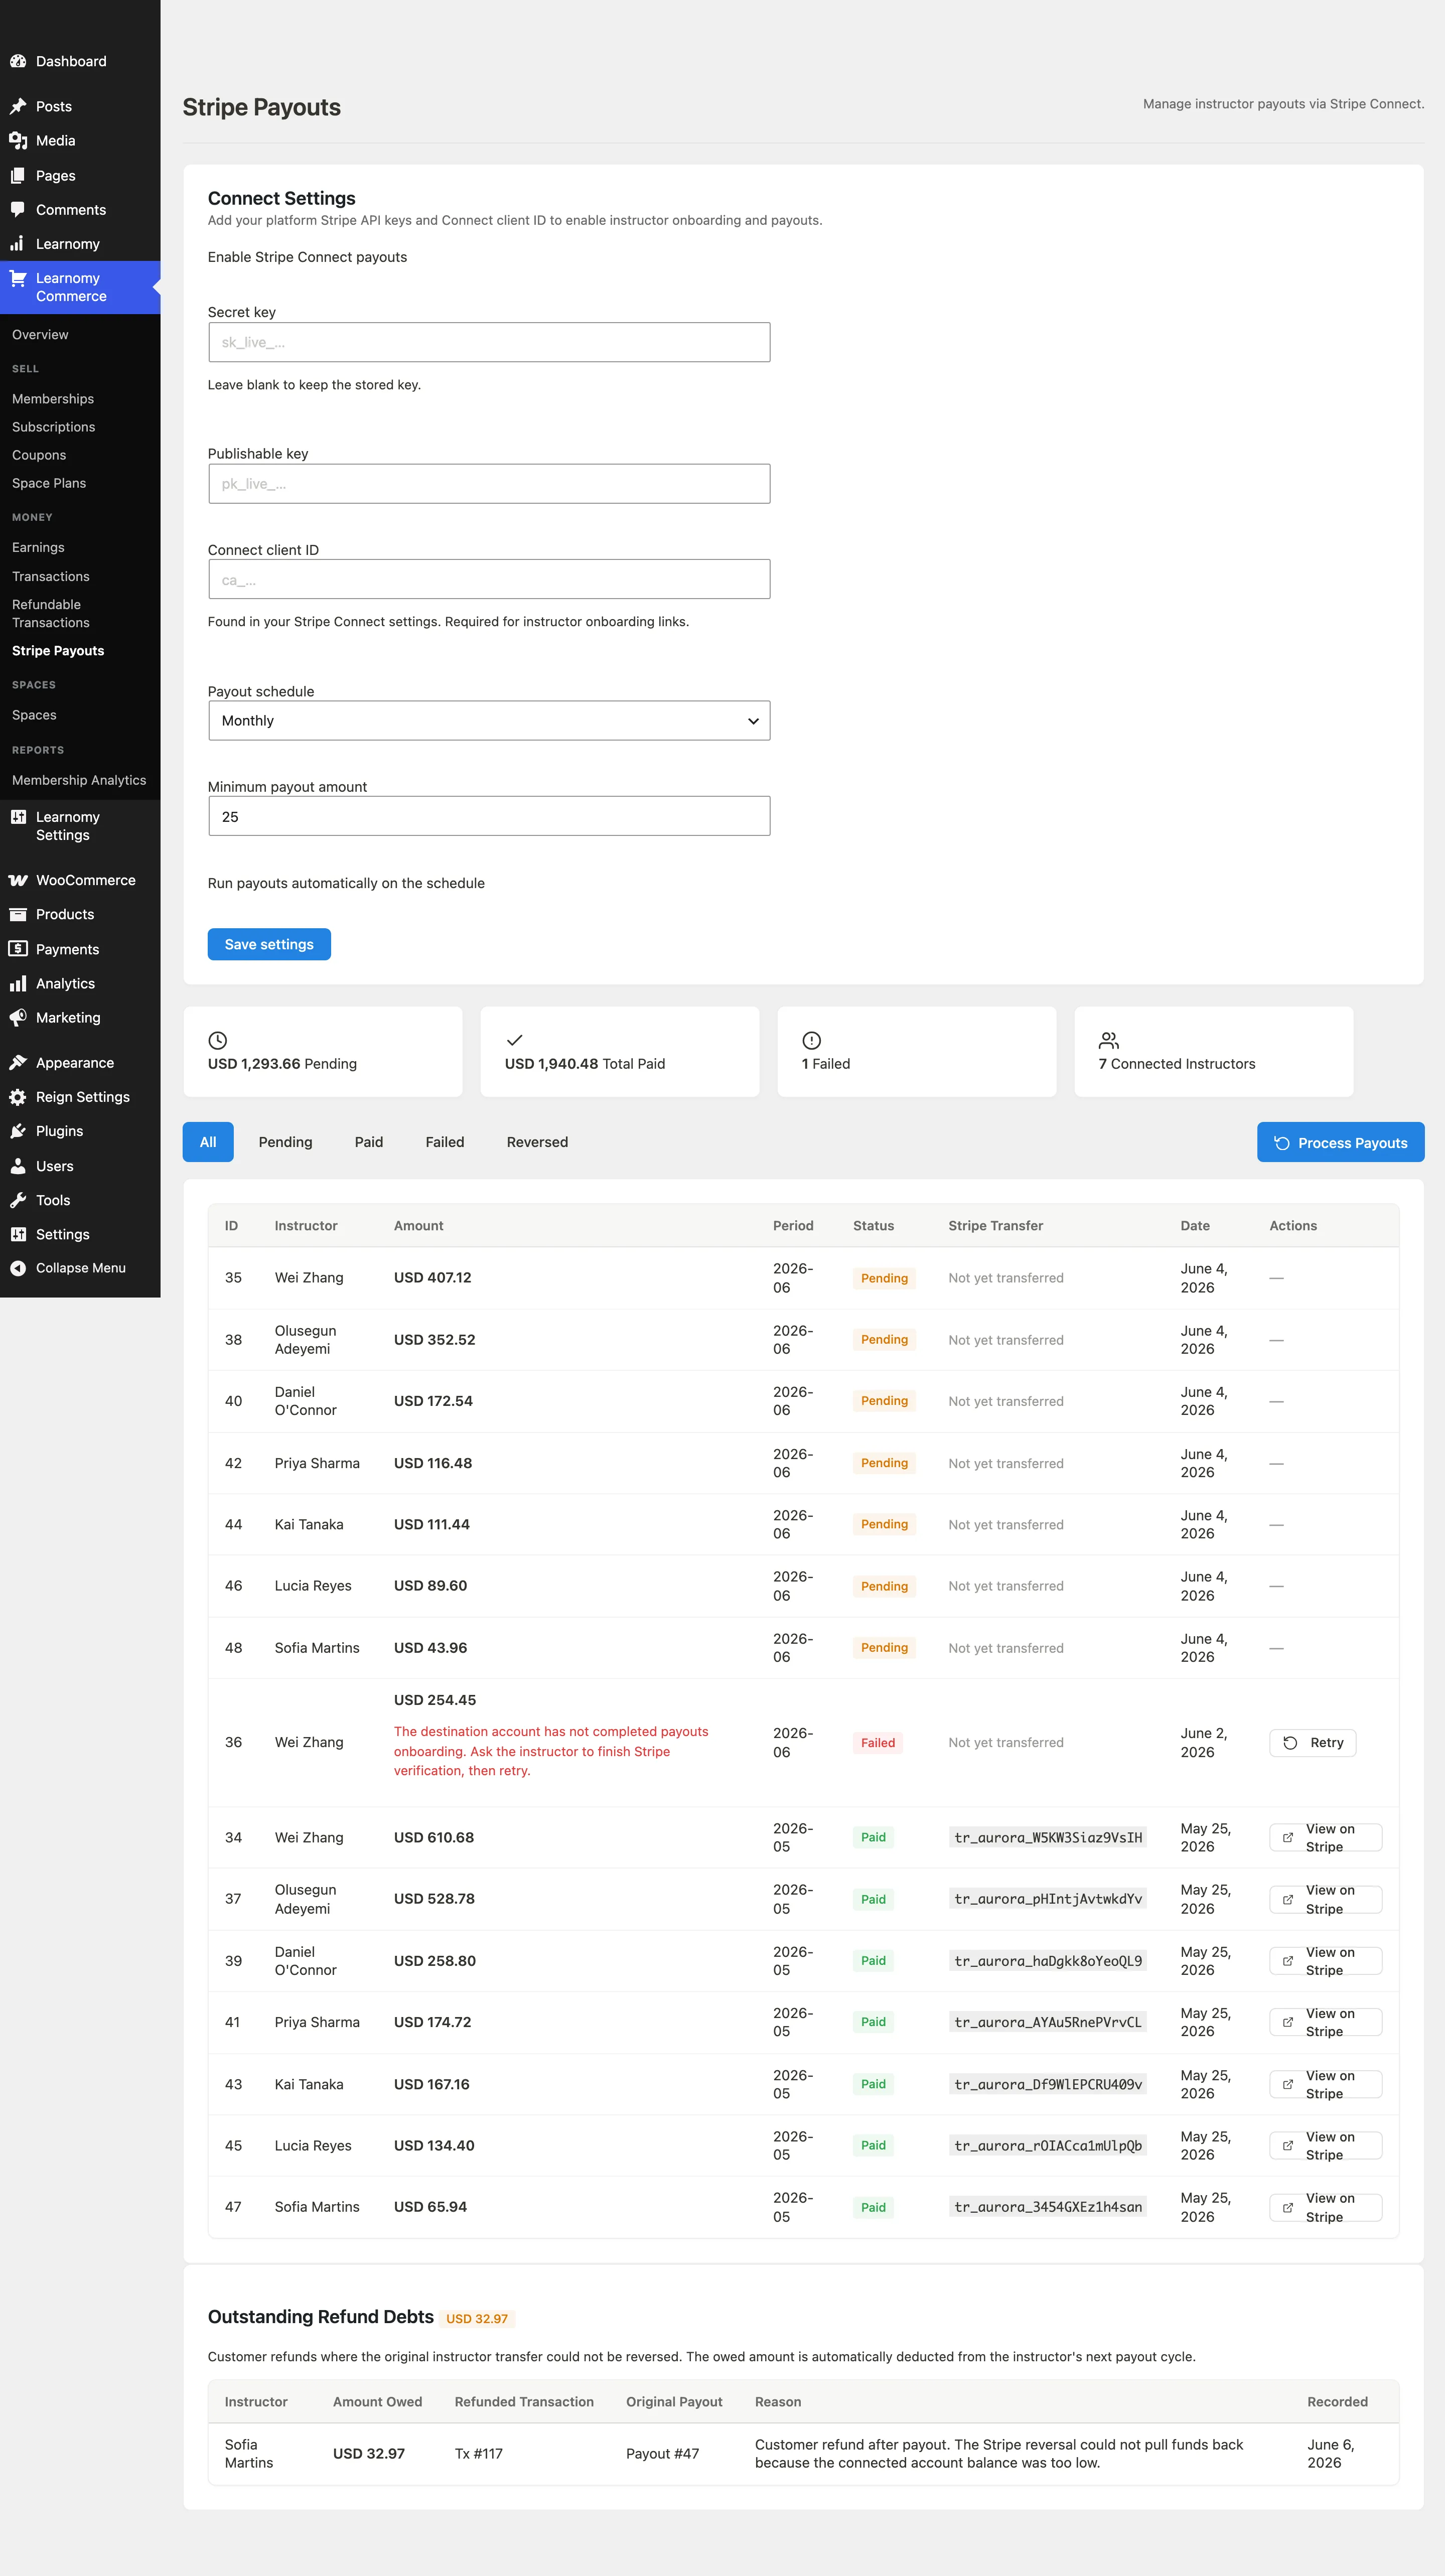Retry failed payout 36 for Wei Zhang

point(1312,1742)
